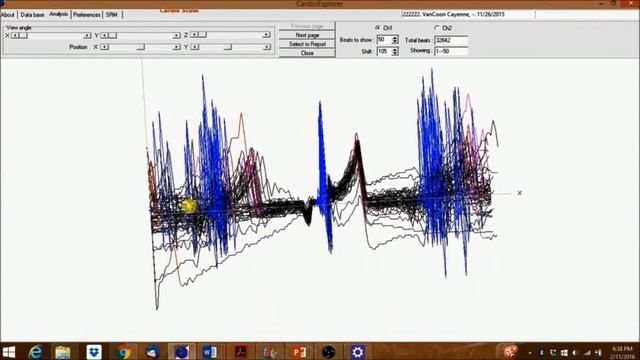Open the OBS recorder taskbar icon

tap(328, 352)
